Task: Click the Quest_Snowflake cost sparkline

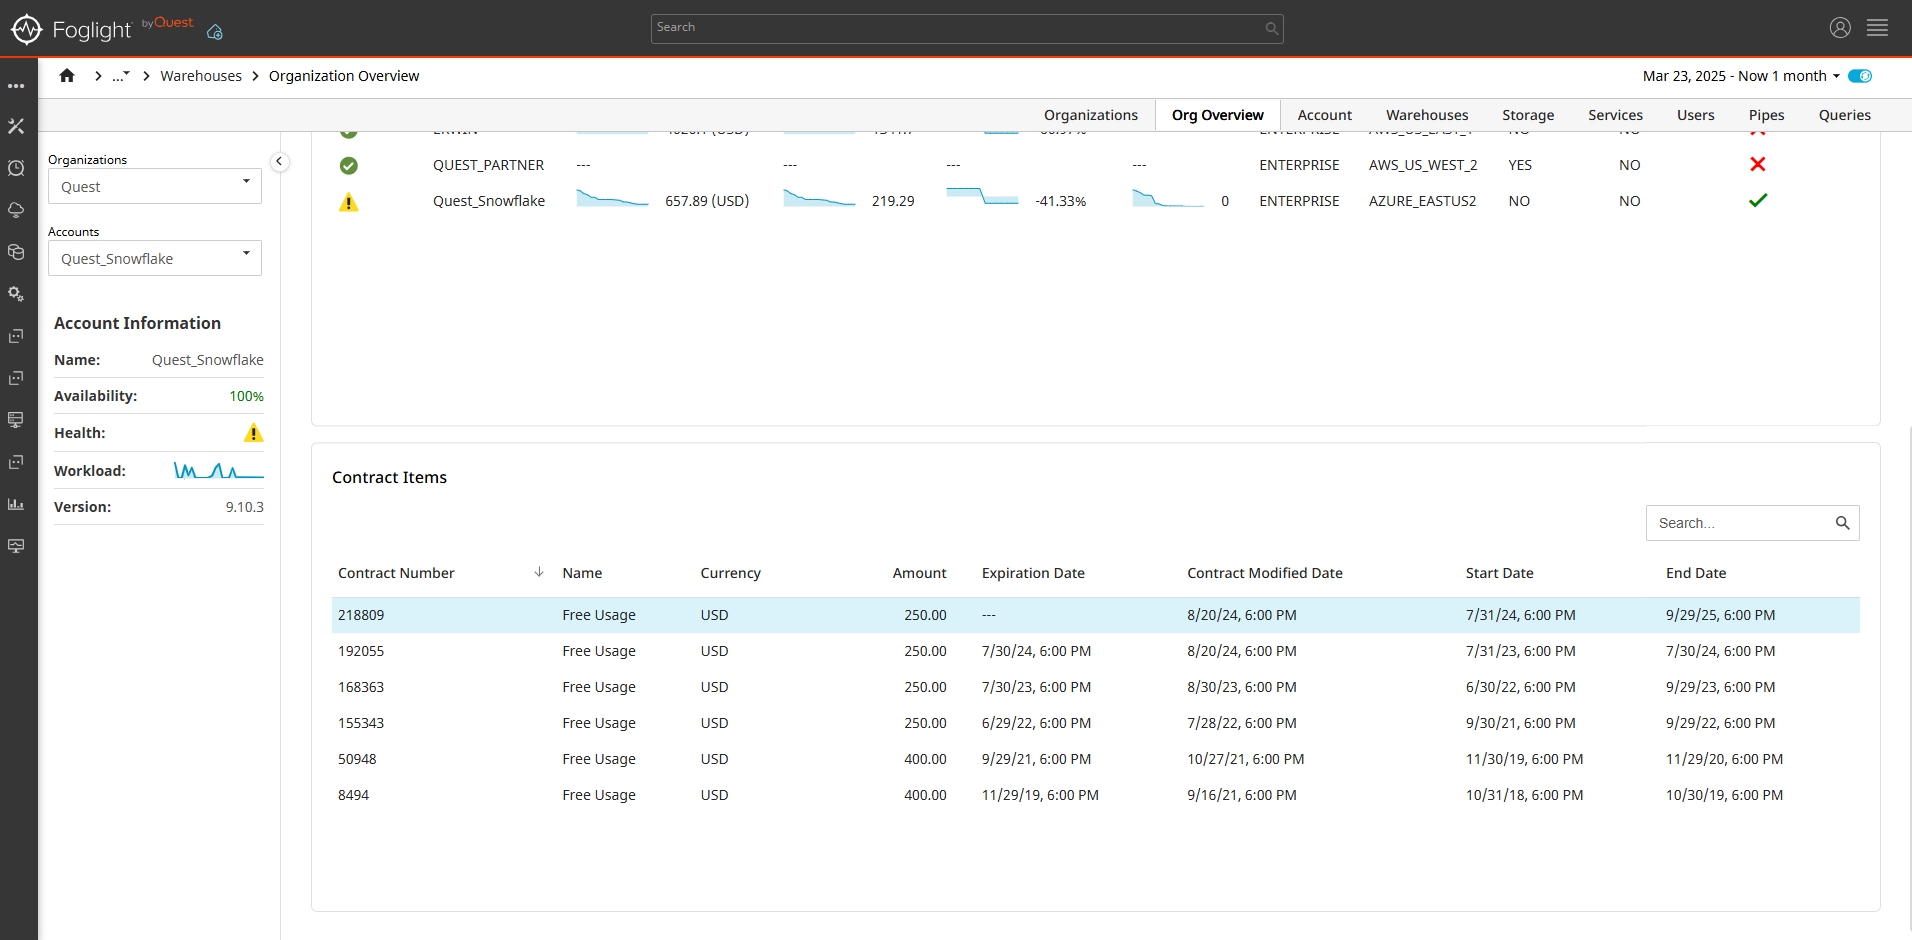Action: 612,198
